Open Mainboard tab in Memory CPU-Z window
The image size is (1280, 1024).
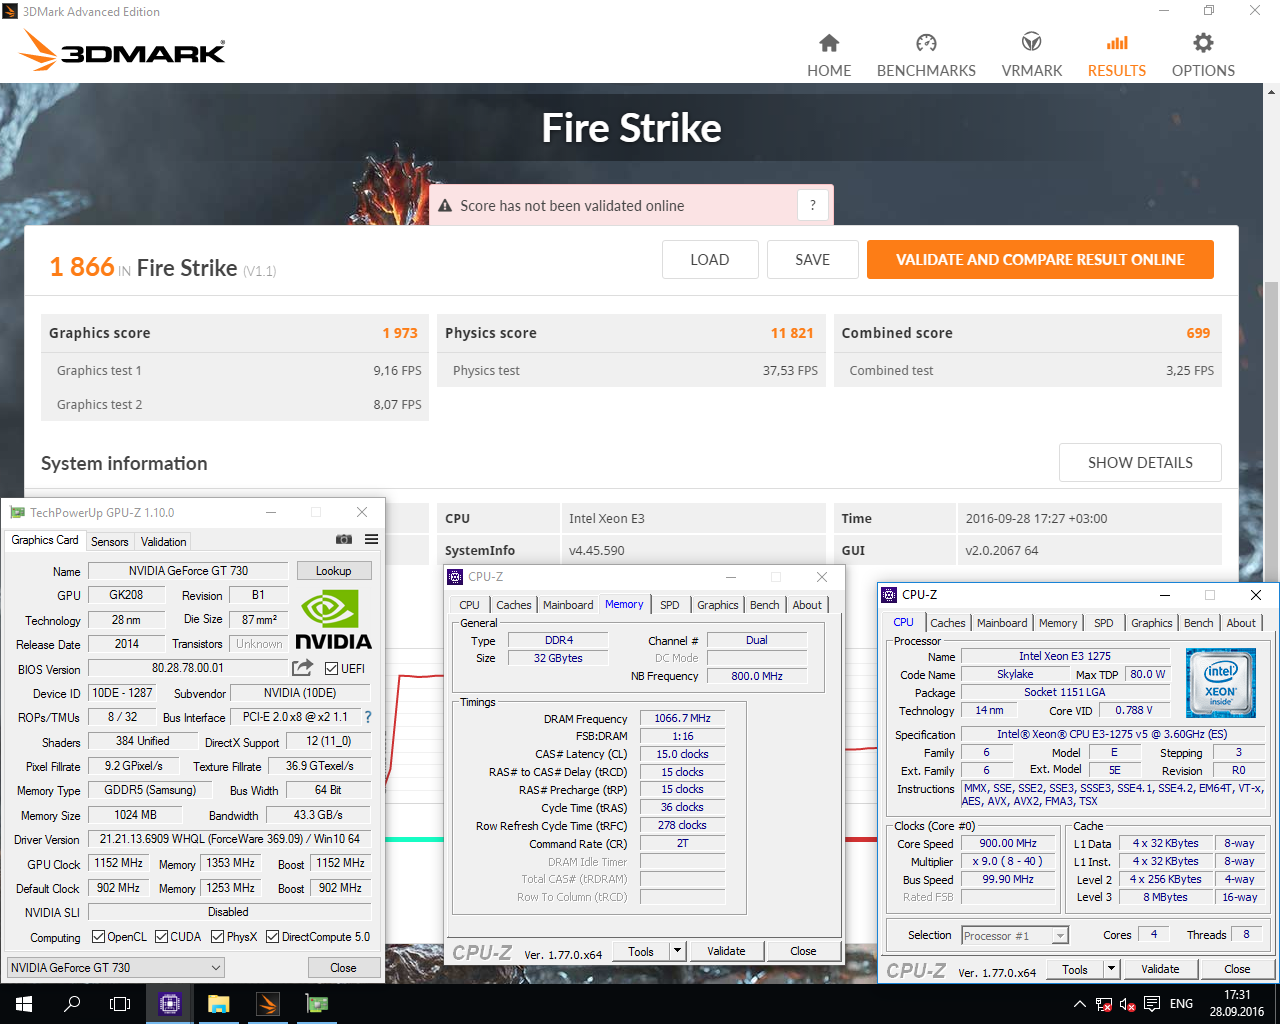568,605
